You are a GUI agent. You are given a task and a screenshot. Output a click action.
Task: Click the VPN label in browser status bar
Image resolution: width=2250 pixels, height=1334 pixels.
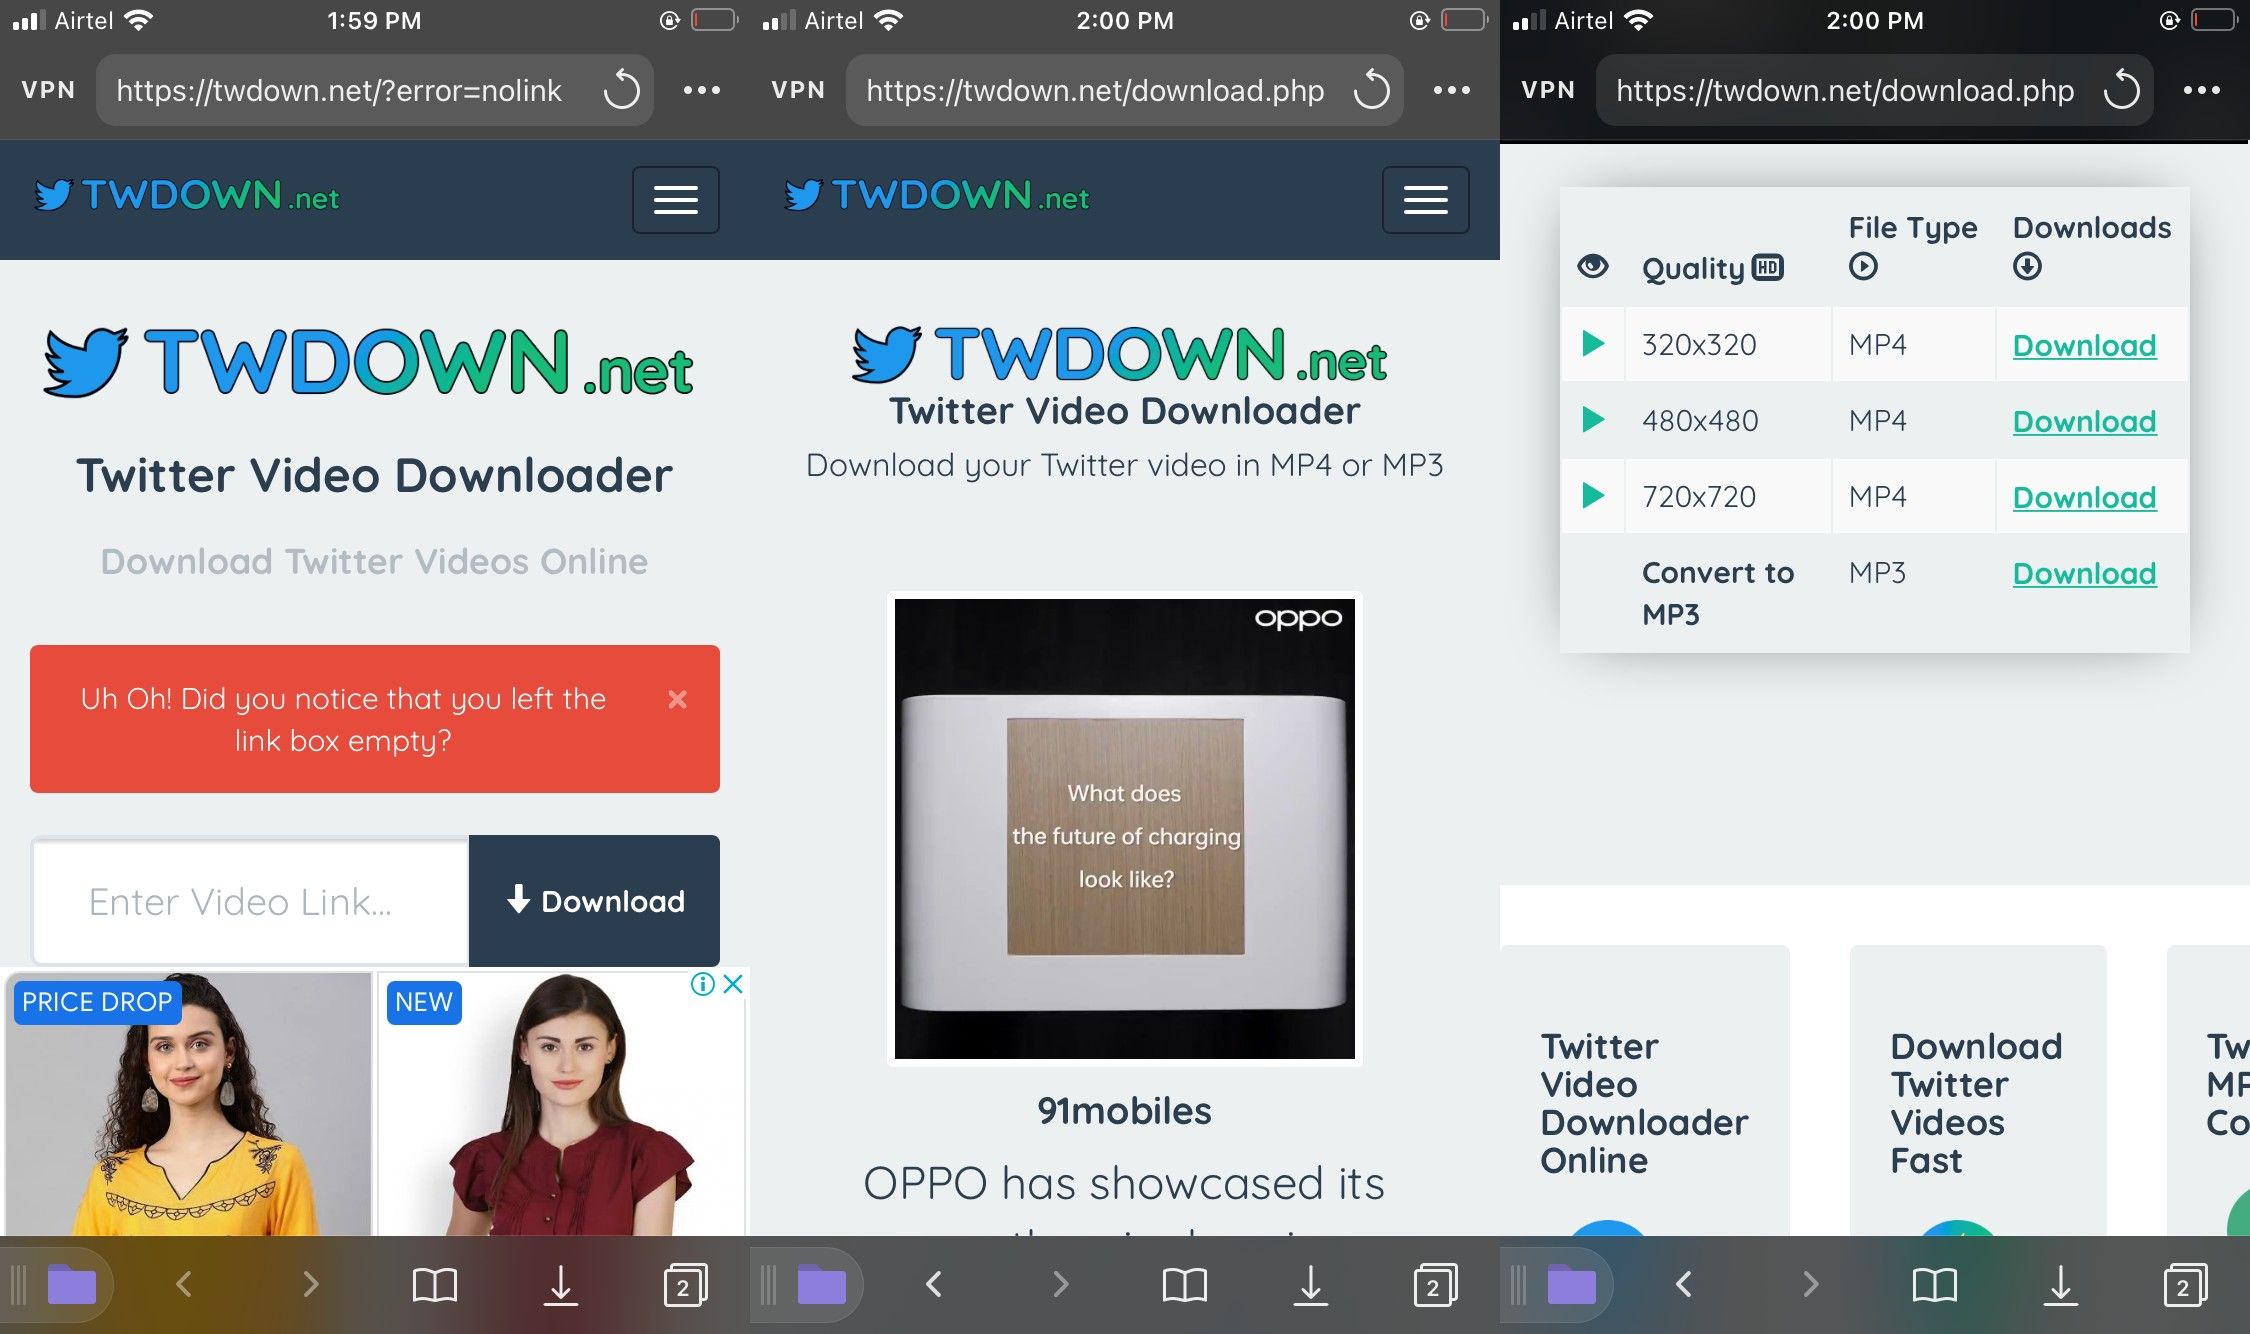48,89
